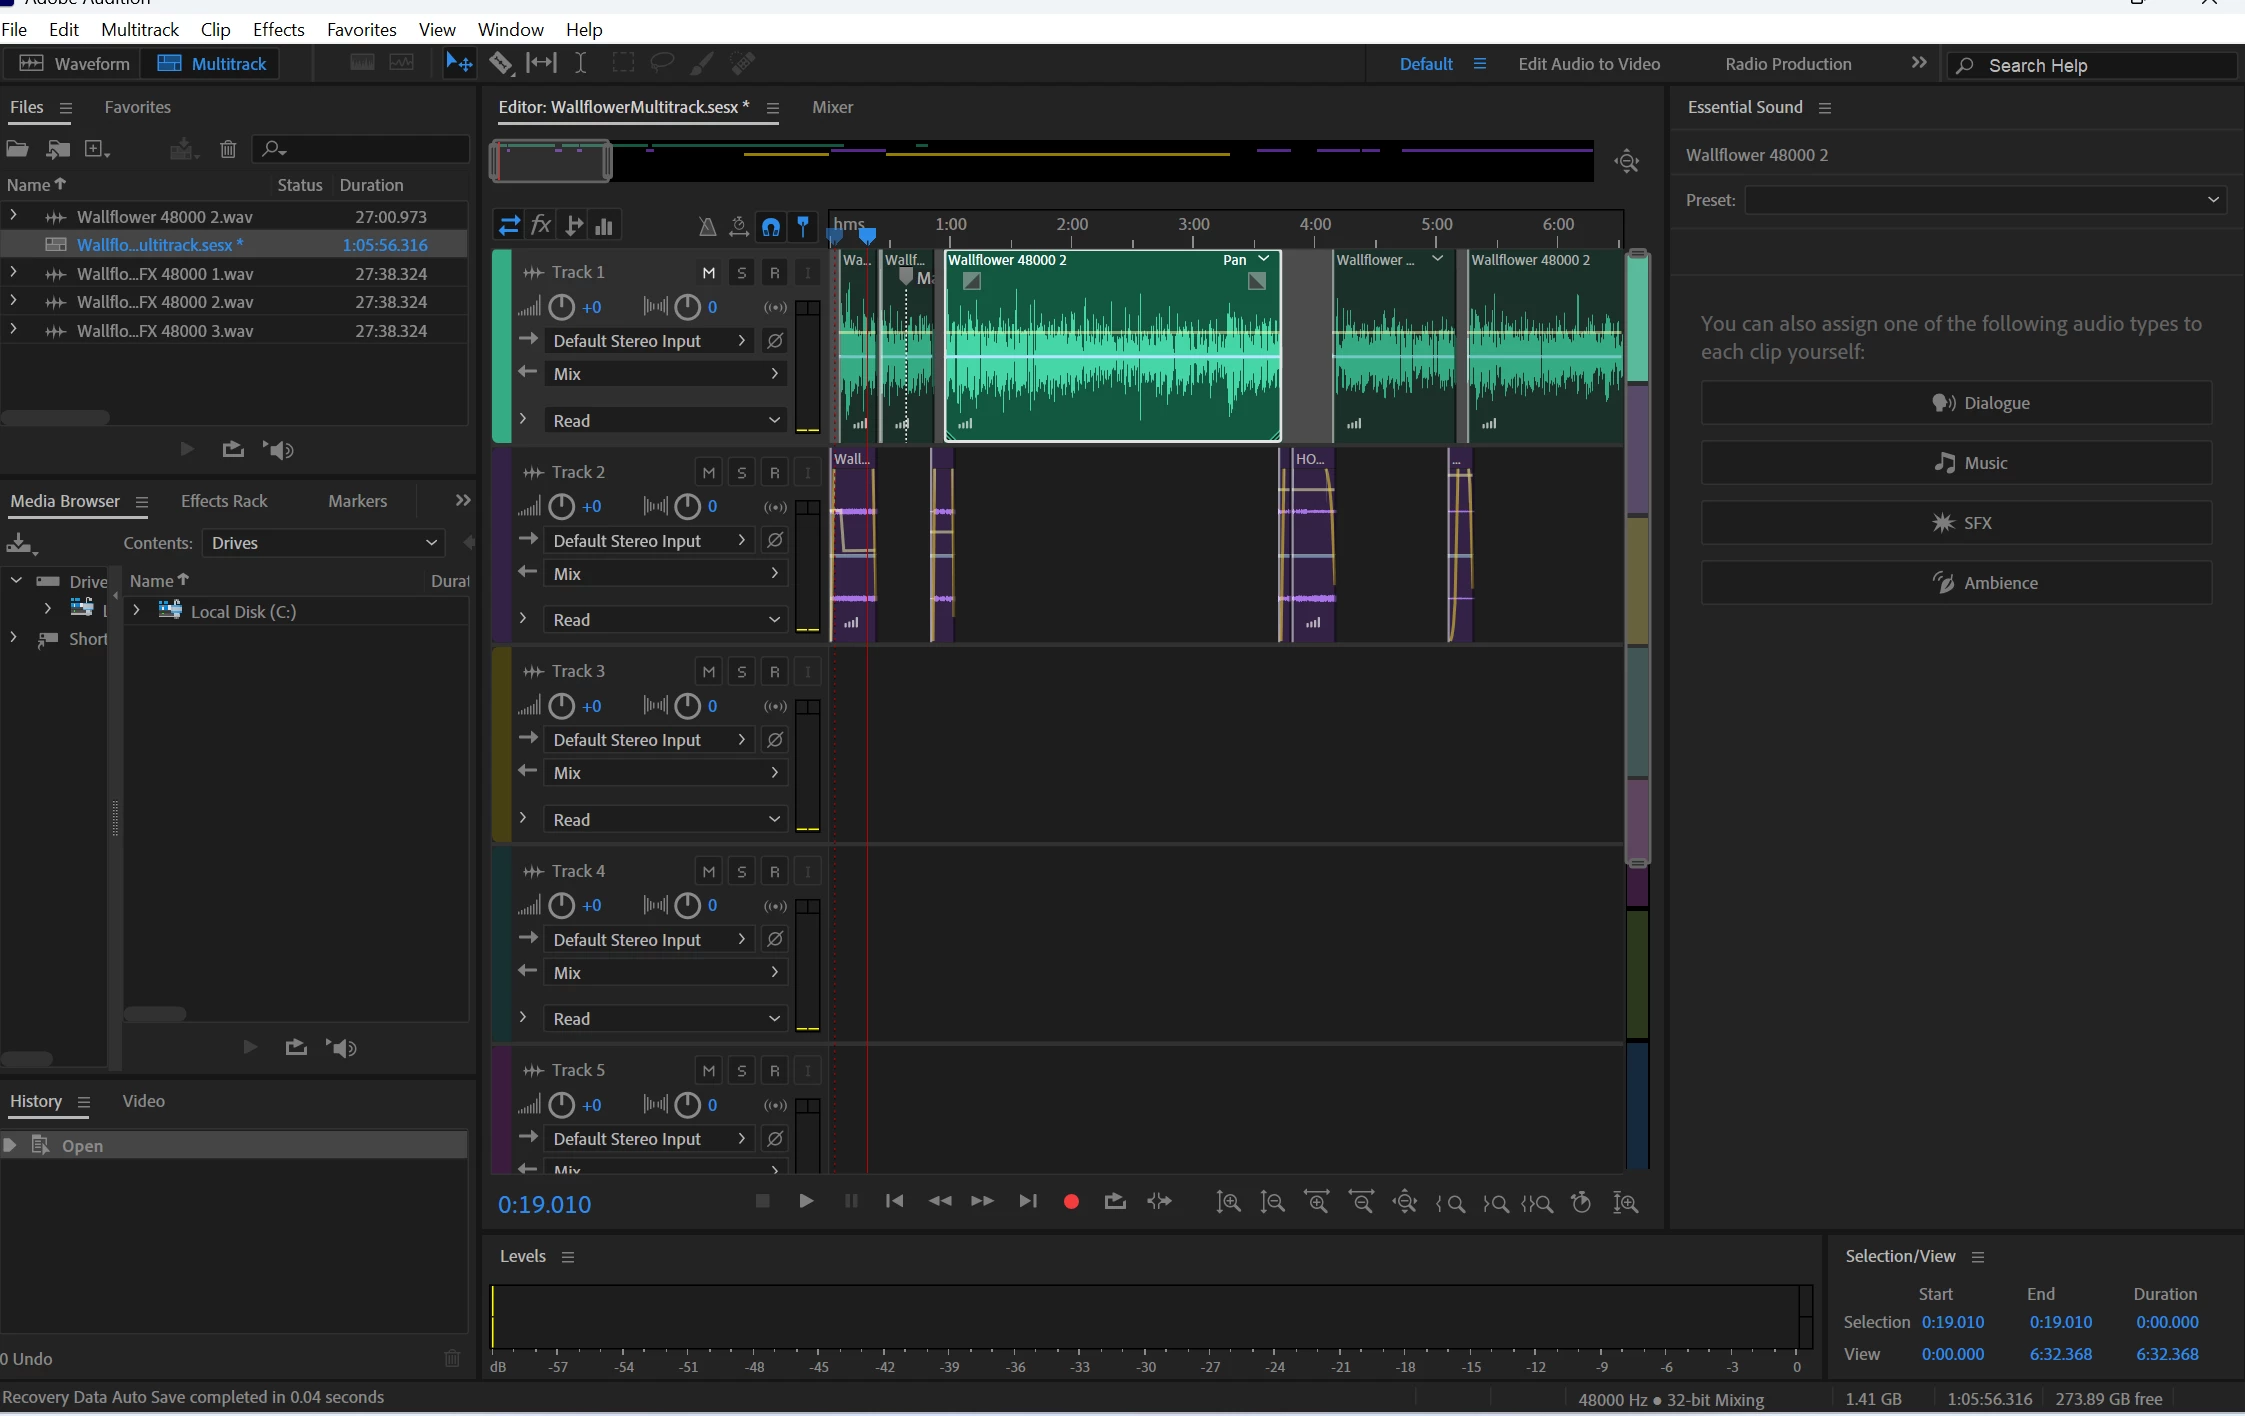Mute Track 1
The height and width of the screenshot is (1416, 2245).
[708, 273]
